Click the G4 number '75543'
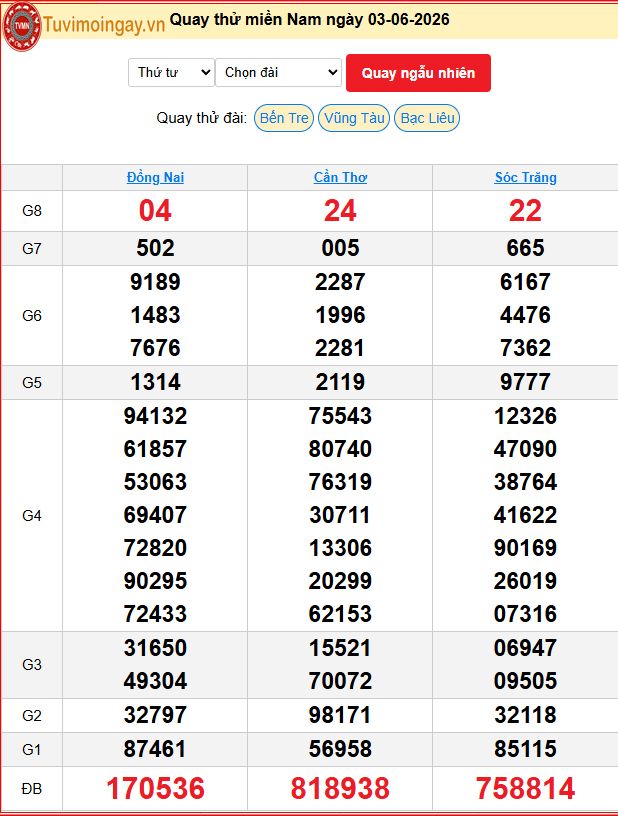The width and height of the screenshot is (618, 816). 340,416
